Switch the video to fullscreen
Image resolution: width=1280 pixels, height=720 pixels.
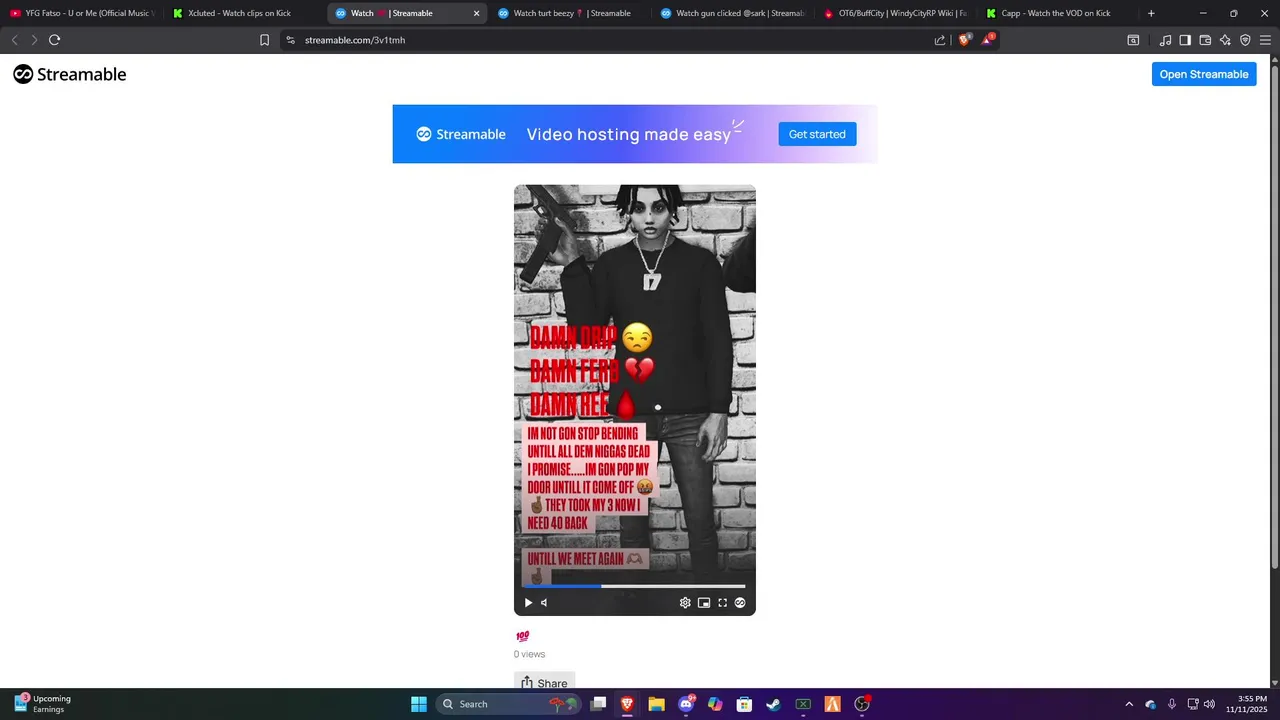pyautogui.click(x=723, y=602)
